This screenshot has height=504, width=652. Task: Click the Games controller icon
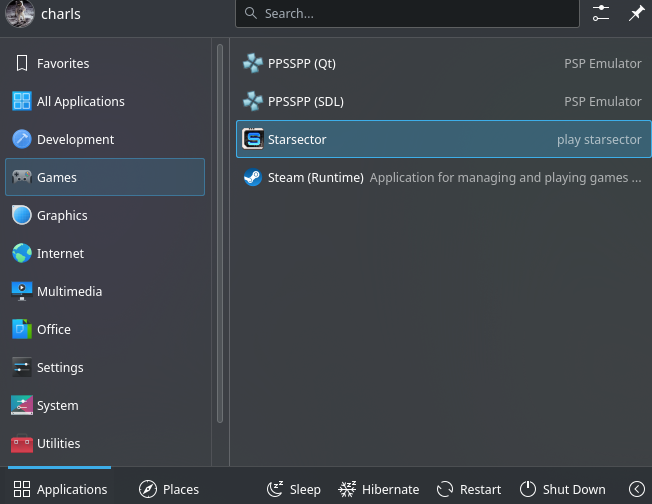tap(22, 177)
